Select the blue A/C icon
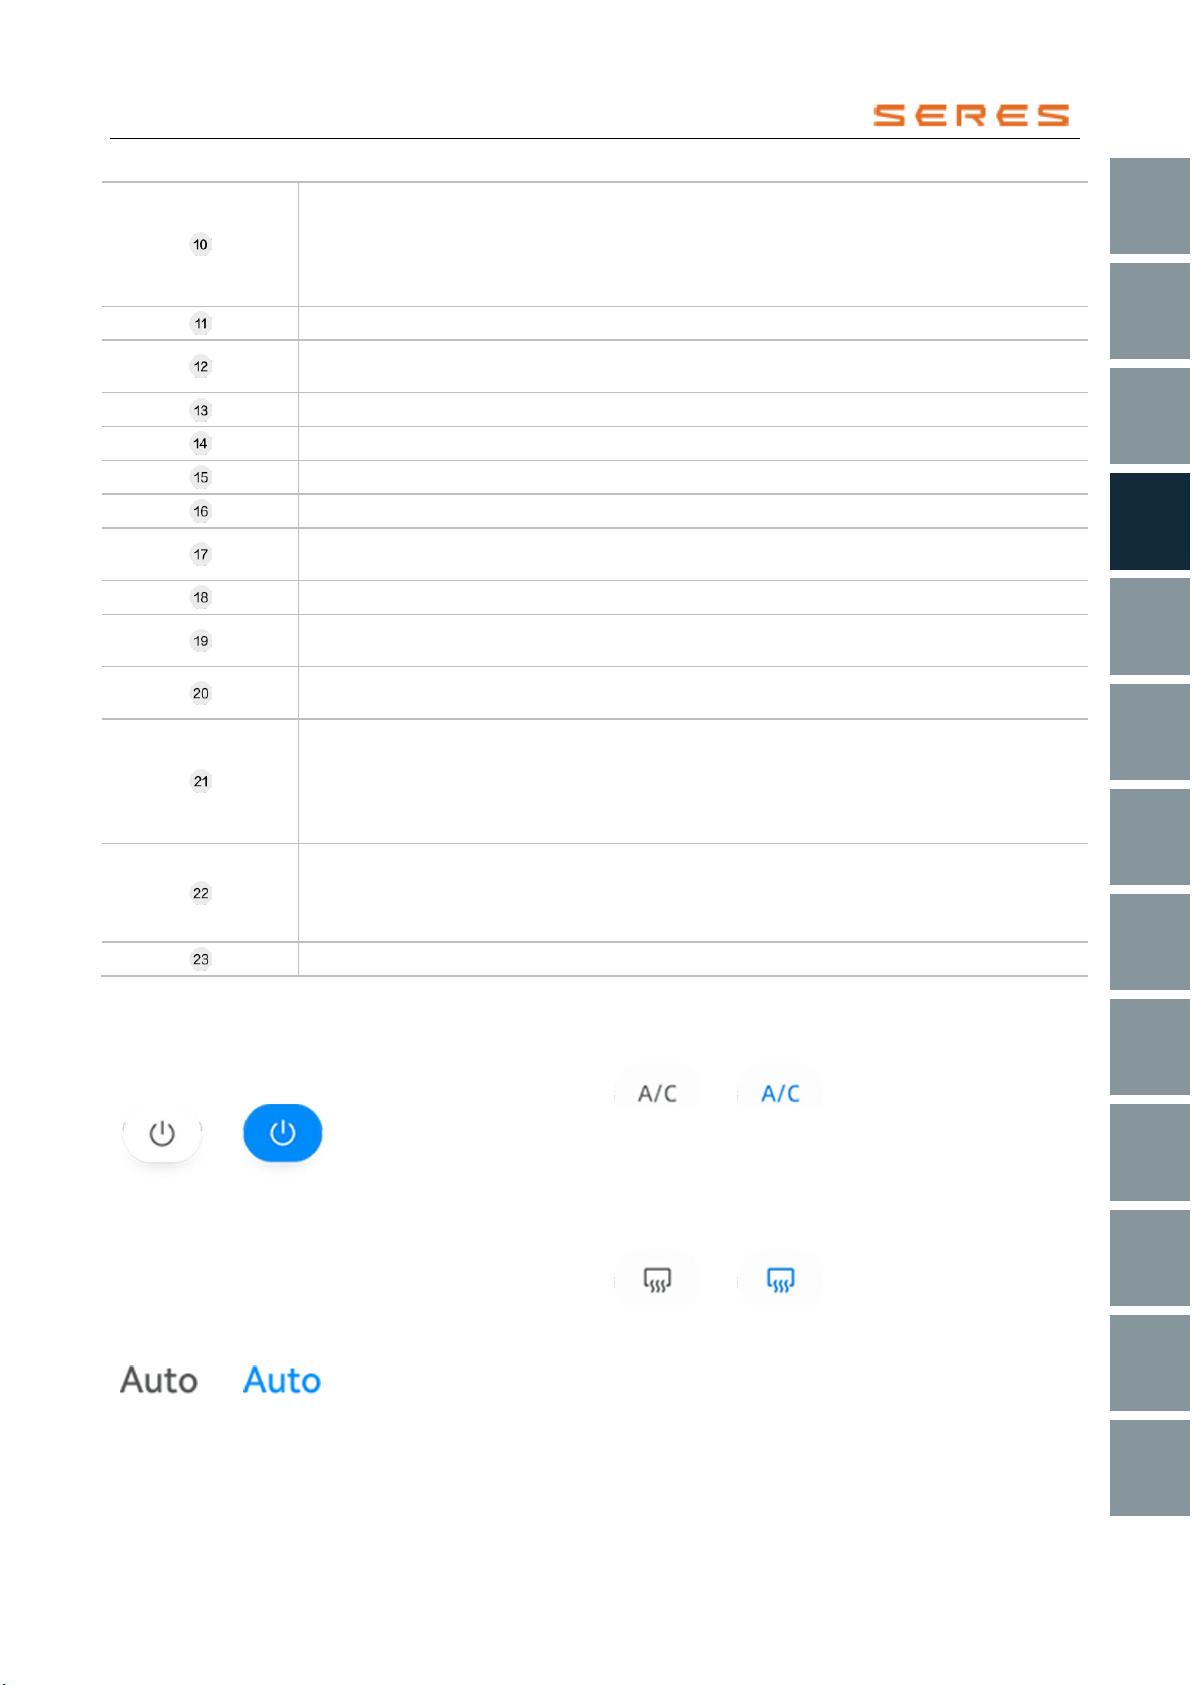Viewport: 1192px width, 1685px height. point(780,1092)
